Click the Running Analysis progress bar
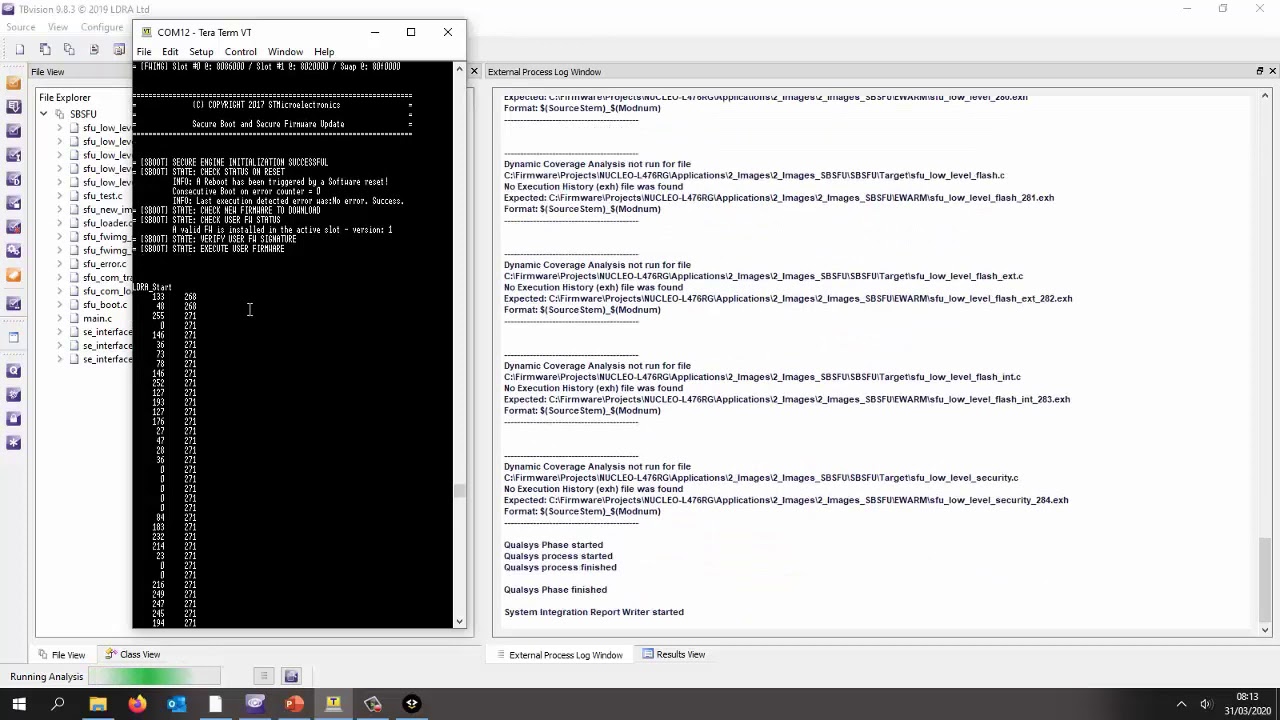 point(155,677)
